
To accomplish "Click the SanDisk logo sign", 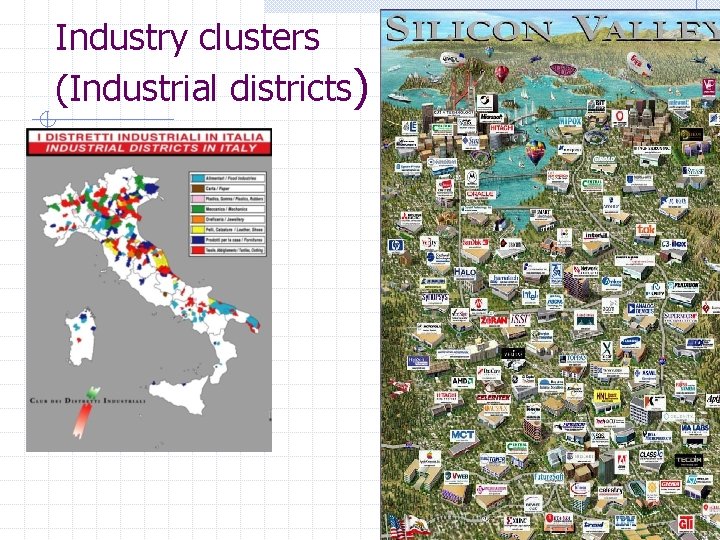I will click(x=475, y=242).
